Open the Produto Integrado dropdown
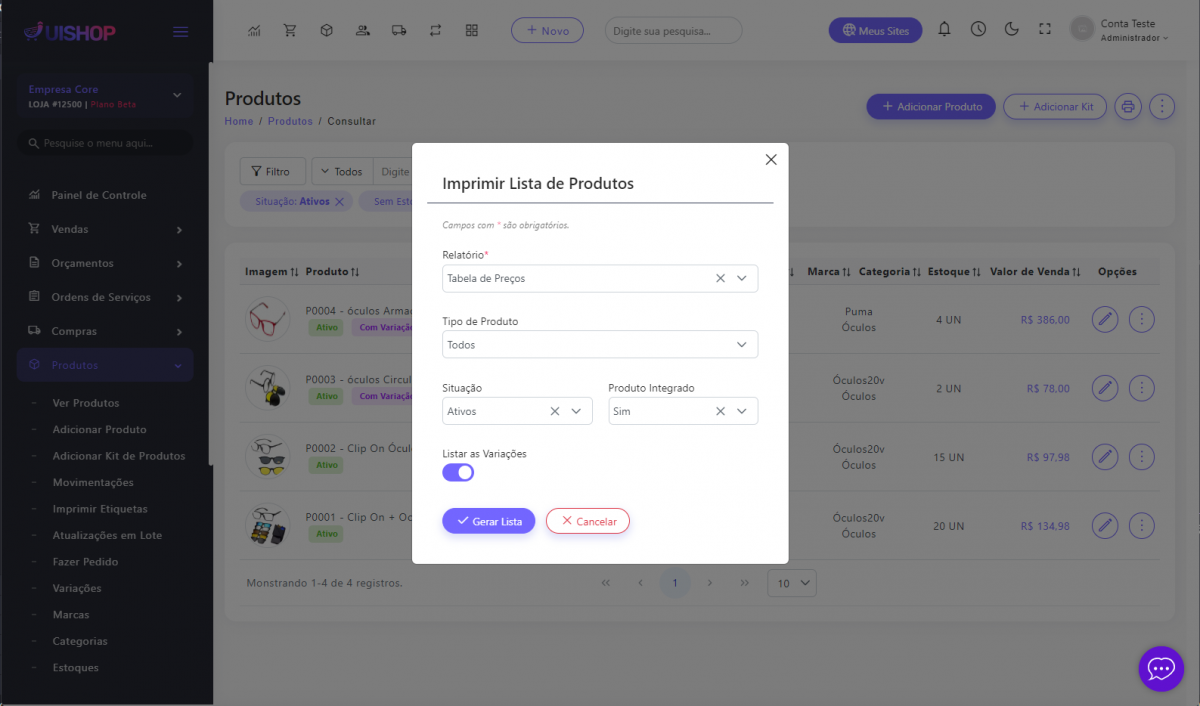This screenshot has width=1200, height=706. pos(741,411)
